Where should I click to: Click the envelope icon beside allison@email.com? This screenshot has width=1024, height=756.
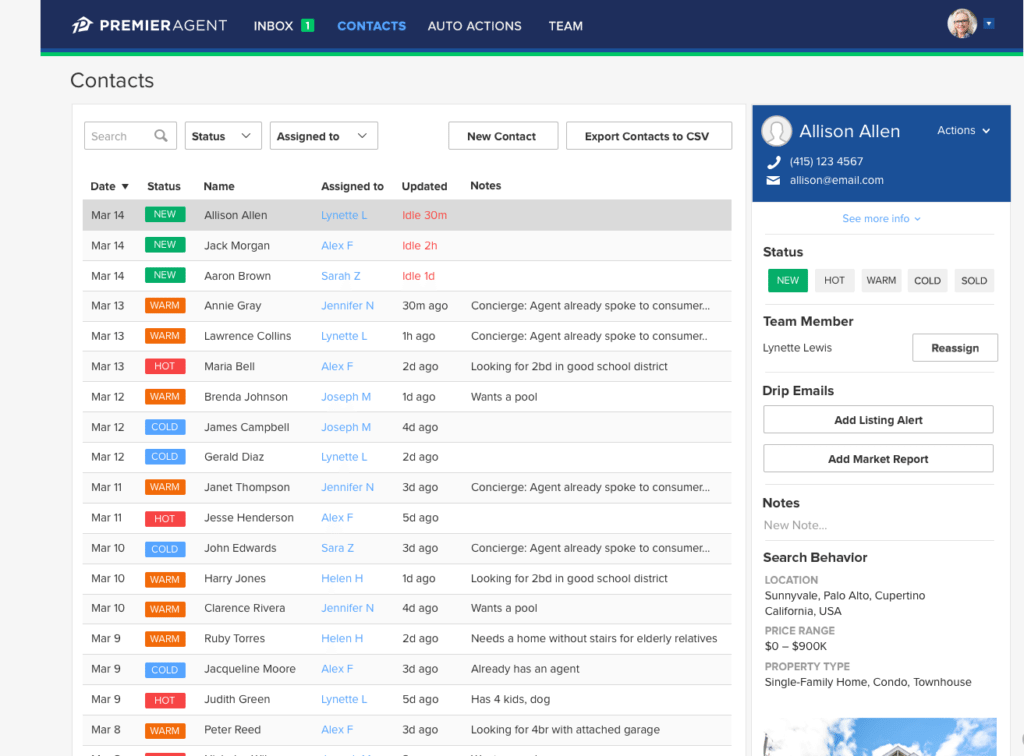(772, 181)
